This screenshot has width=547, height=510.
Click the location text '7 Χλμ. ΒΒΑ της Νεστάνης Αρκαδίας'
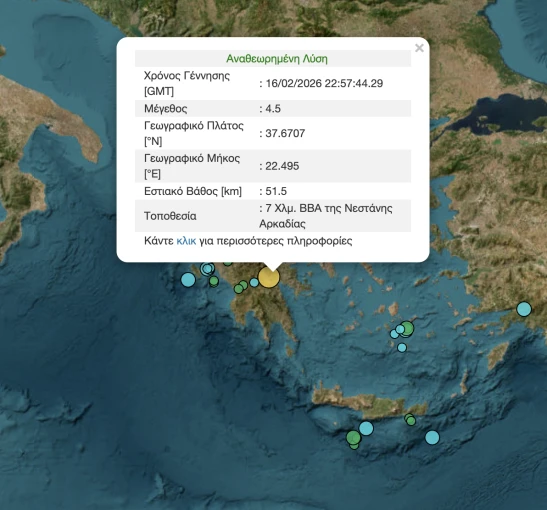326,216
